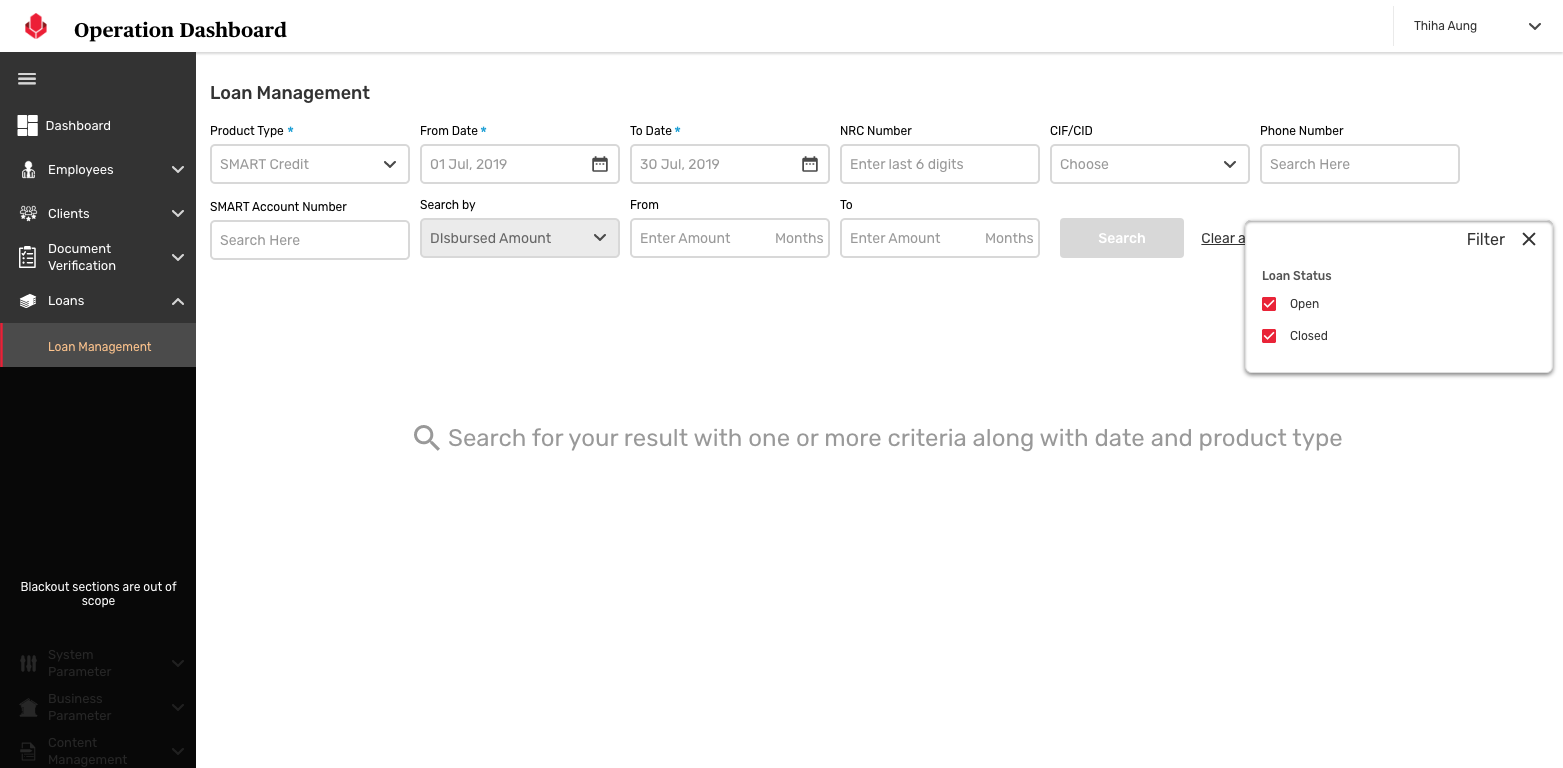Open the To Date calendar icon
The image size is (1563, 768).
pos(810,164)
